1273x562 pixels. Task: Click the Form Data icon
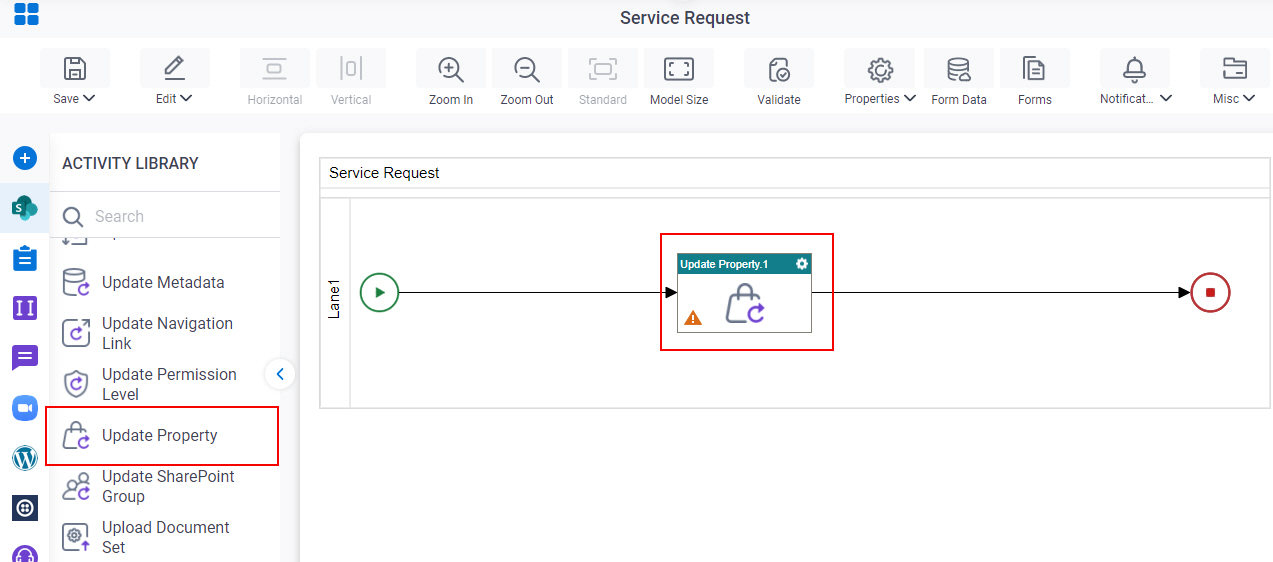[x=959, y=69]
